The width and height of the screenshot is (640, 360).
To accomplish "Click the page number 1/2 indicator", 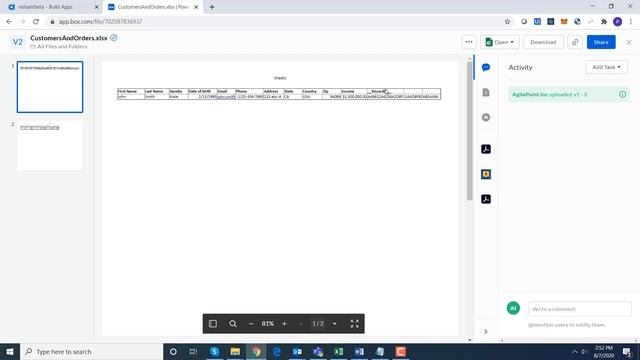I will click(x=318, y=324).
